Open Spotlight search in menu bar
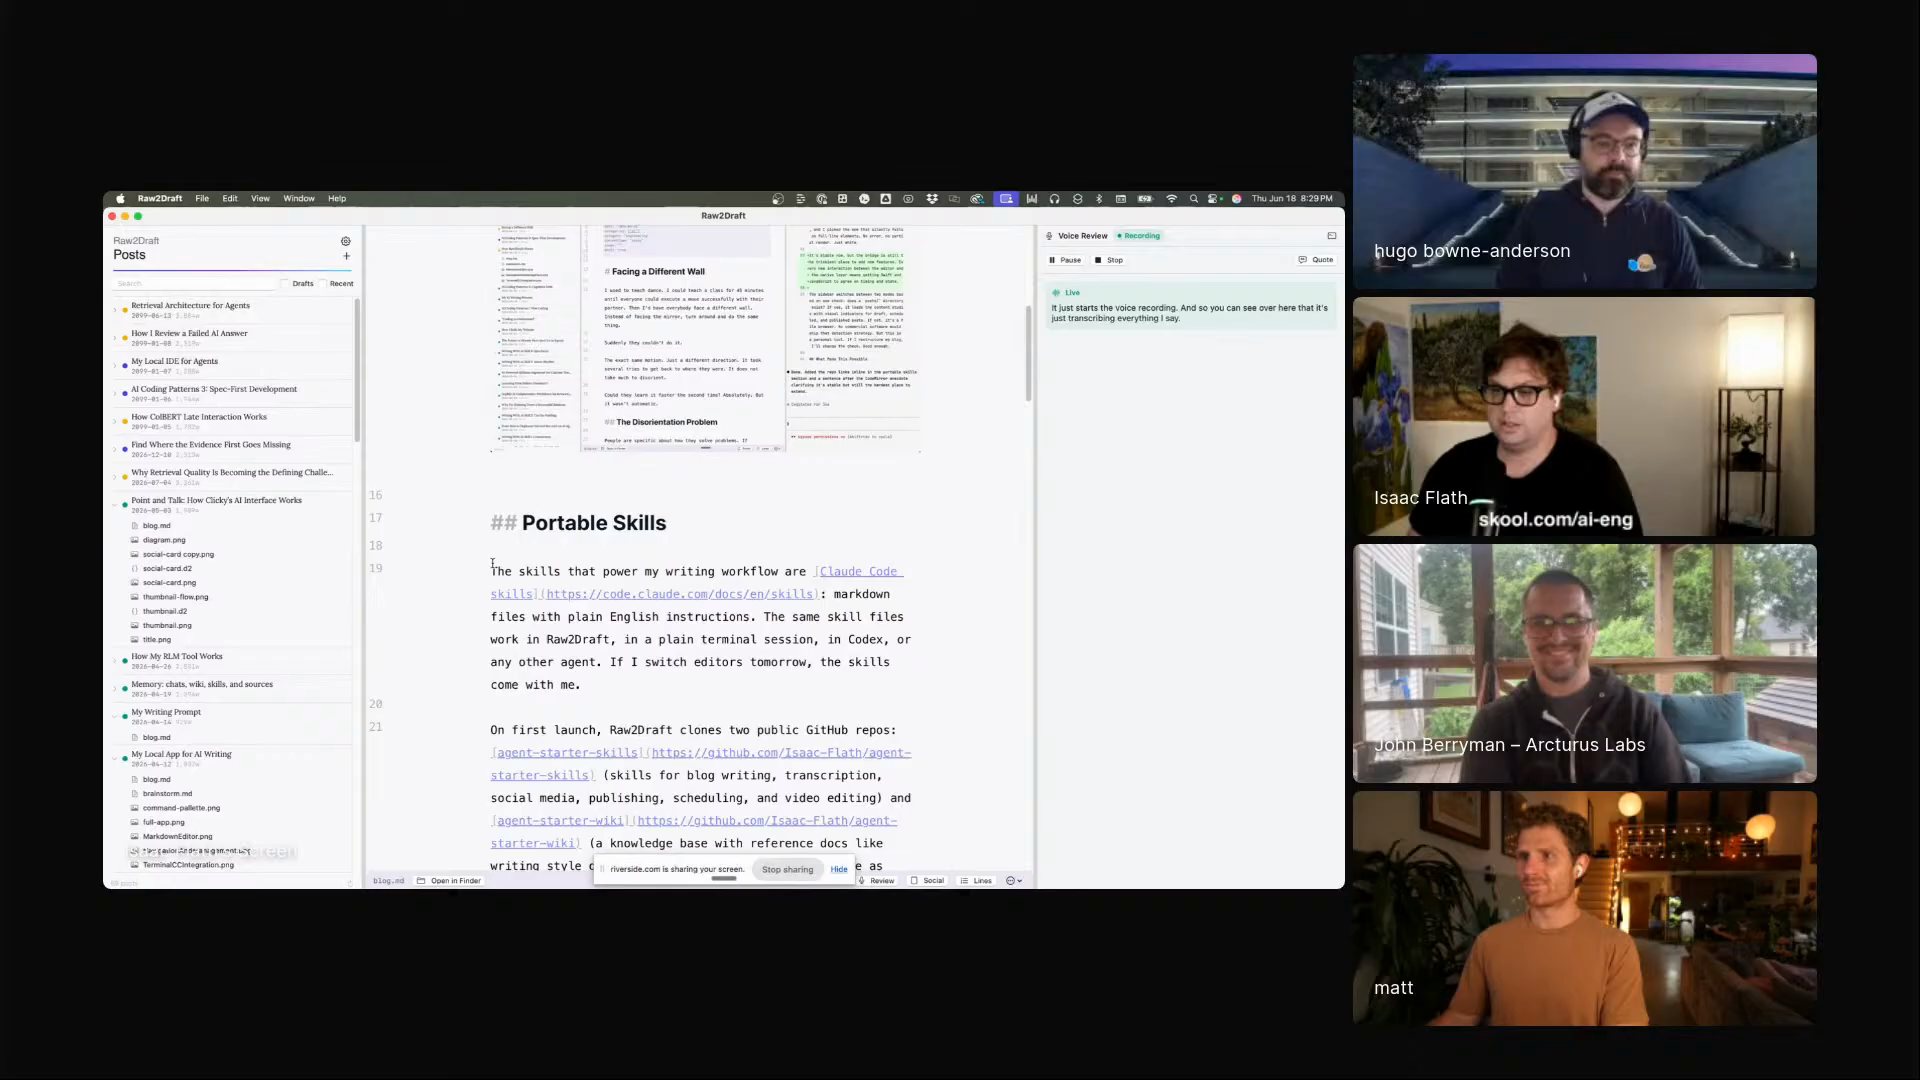Image resolution: width=1920 pixels, height=1080 pixels. pos(1193,199)
